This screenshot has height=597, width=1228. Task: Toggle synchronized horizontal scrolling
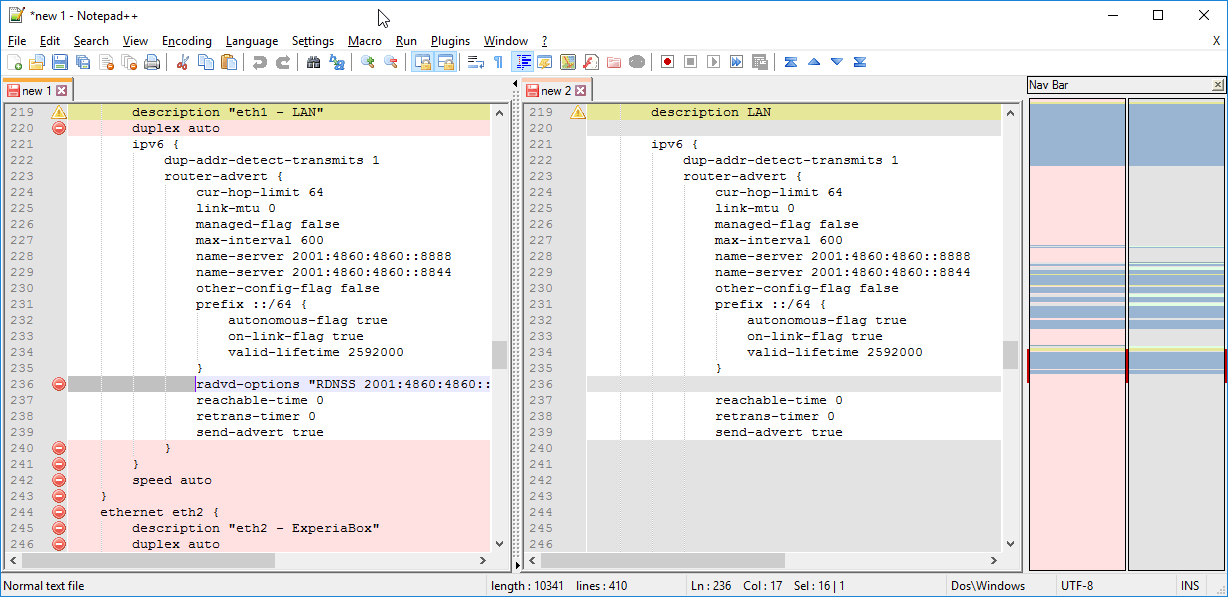pyautogui.click(x=445, y=62)
